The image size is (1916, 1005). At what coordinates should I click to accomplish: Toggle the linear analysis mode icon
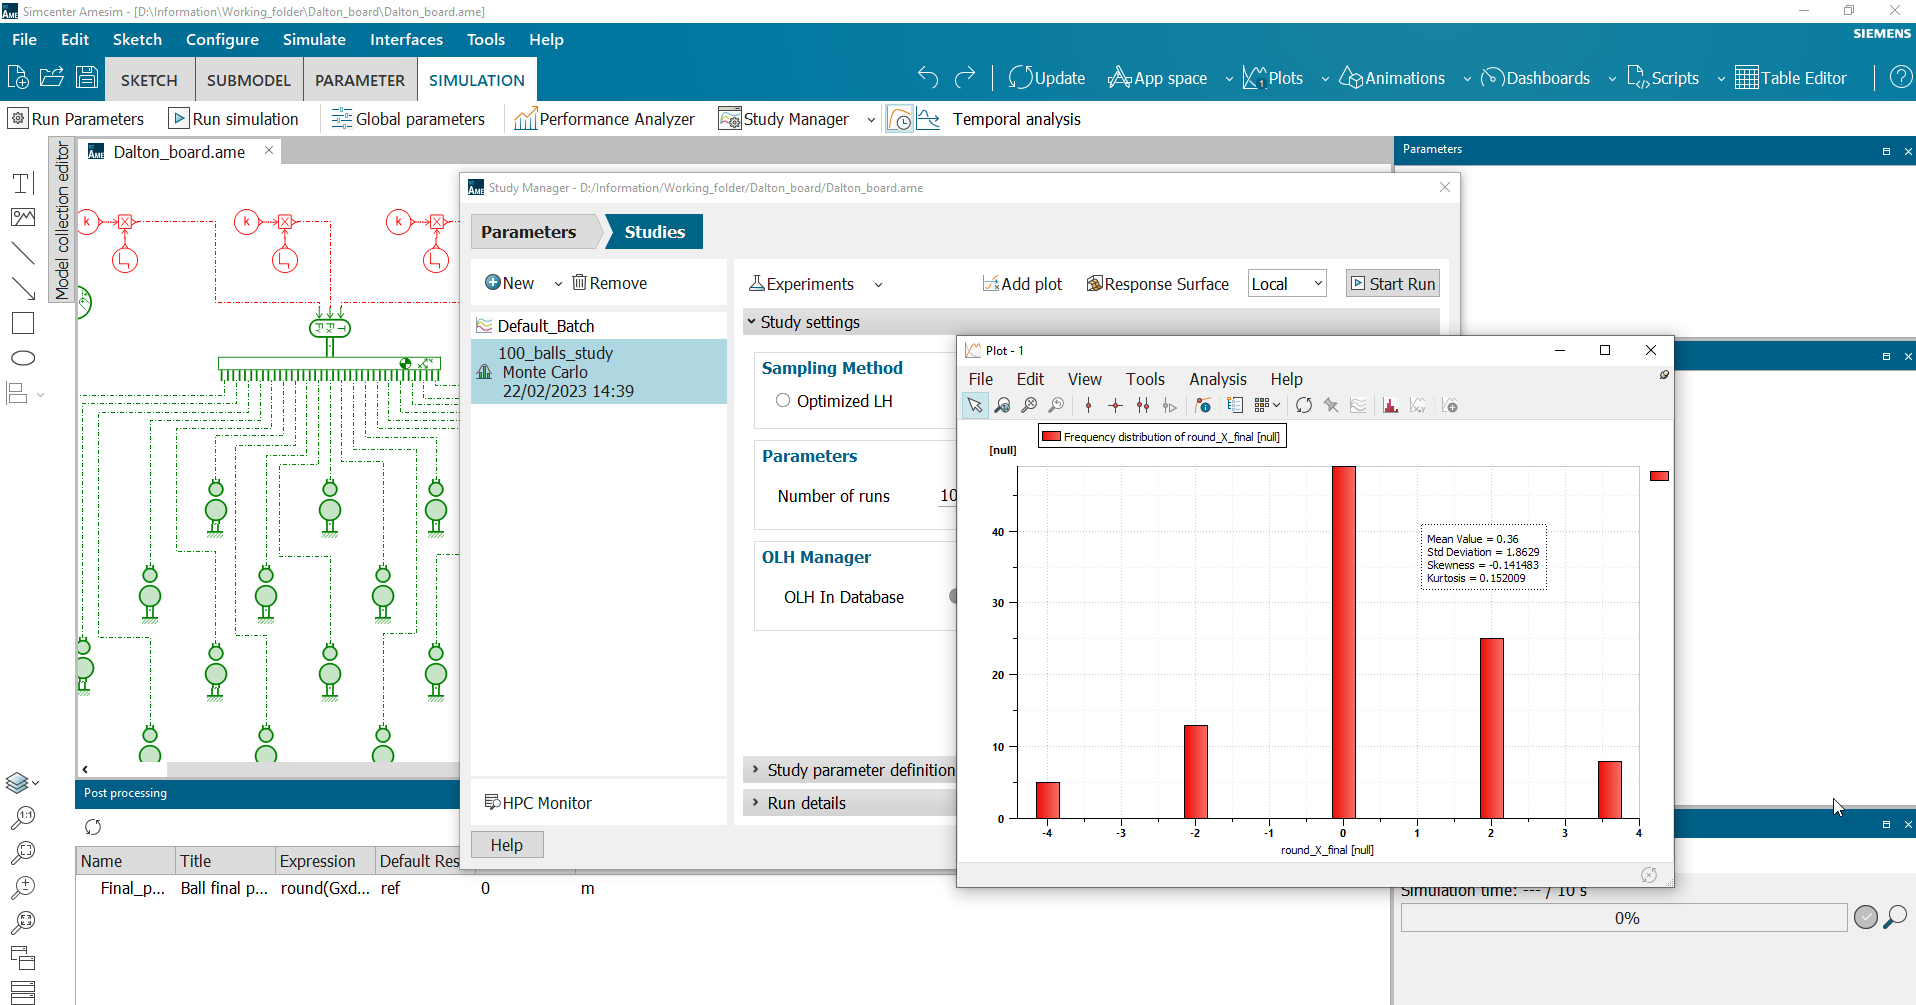[x=928, y=119]
